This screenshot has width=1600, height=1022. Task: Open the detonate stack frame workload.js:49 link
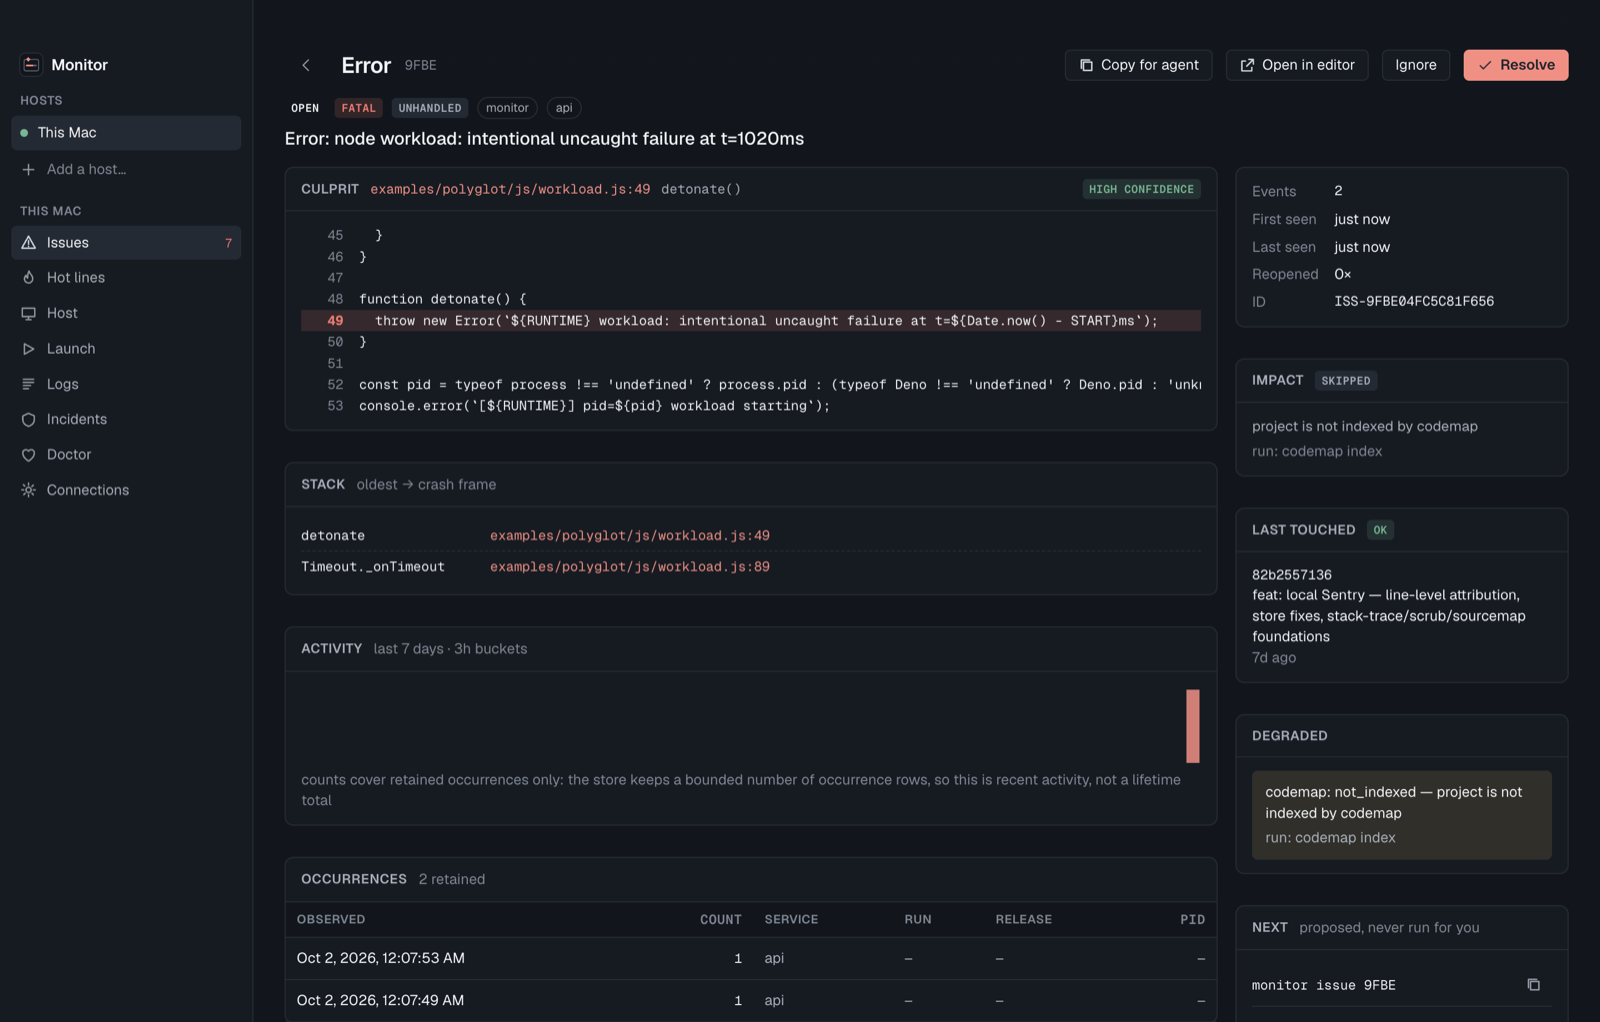[x=630, y=536]
